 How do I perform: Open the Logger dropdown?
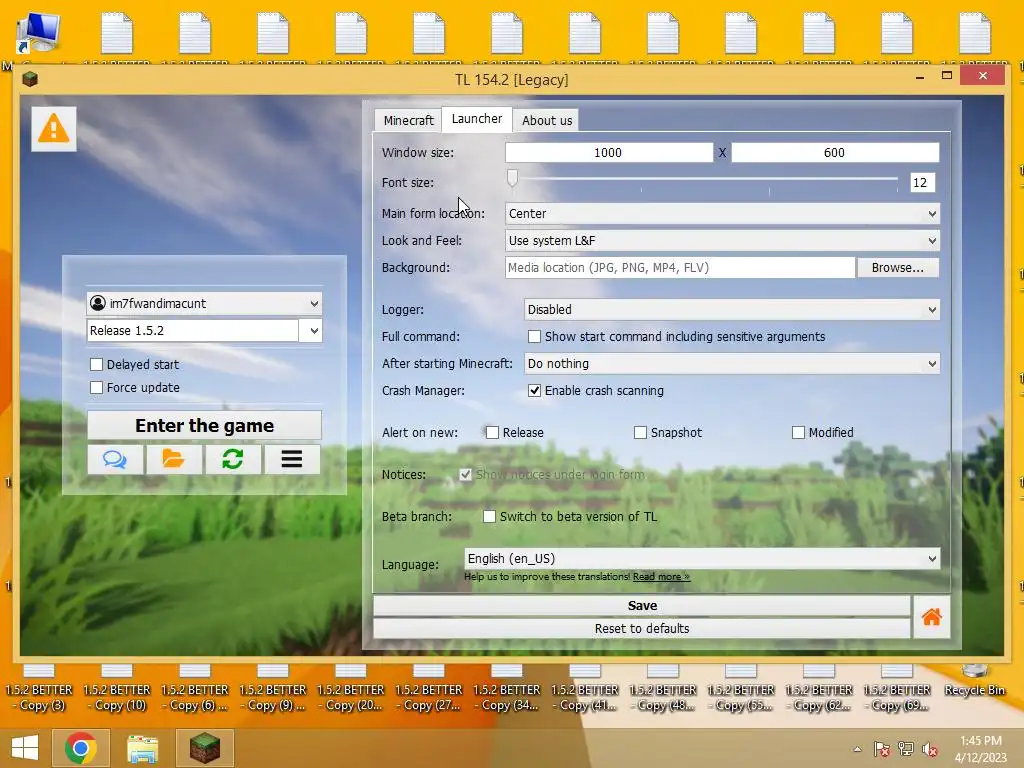click(x=732, y=310)
